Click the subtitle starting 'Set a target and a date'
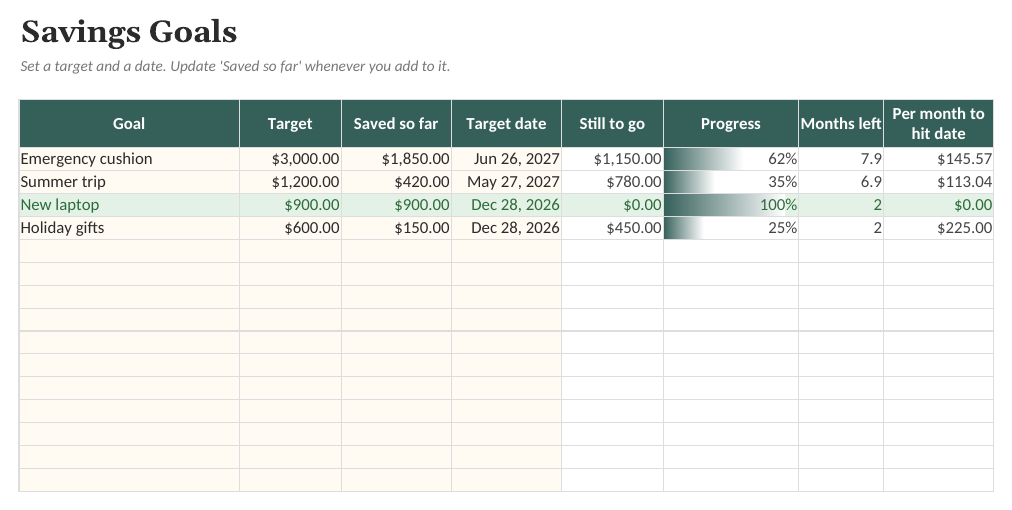 click(235, 66)
